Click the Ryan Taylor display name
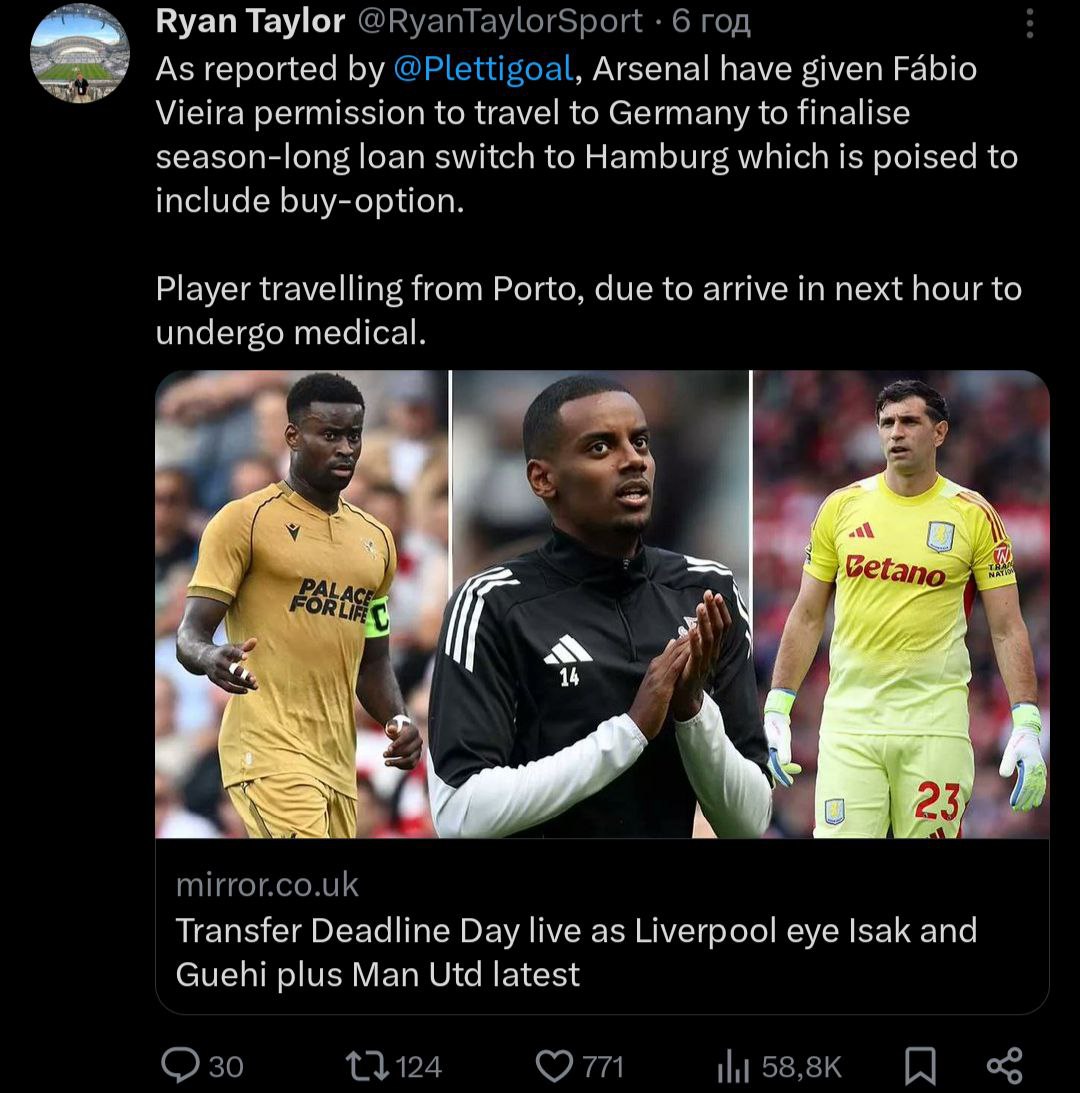 tap(250, 22)
